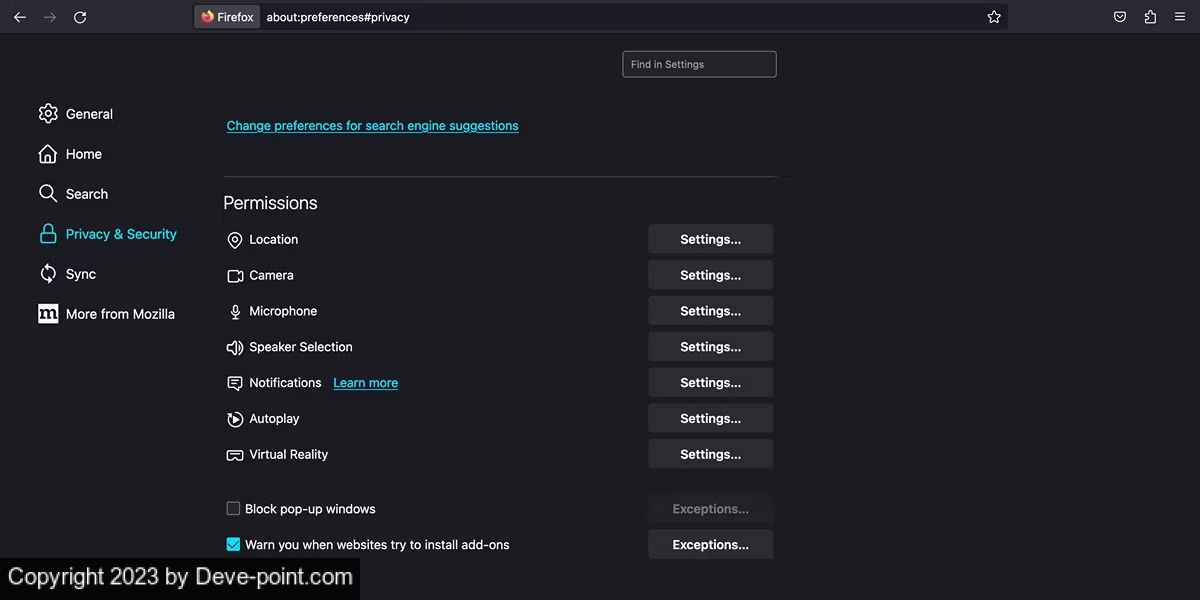
Task: Click the Location pin icon
Action: pos(235,240)
